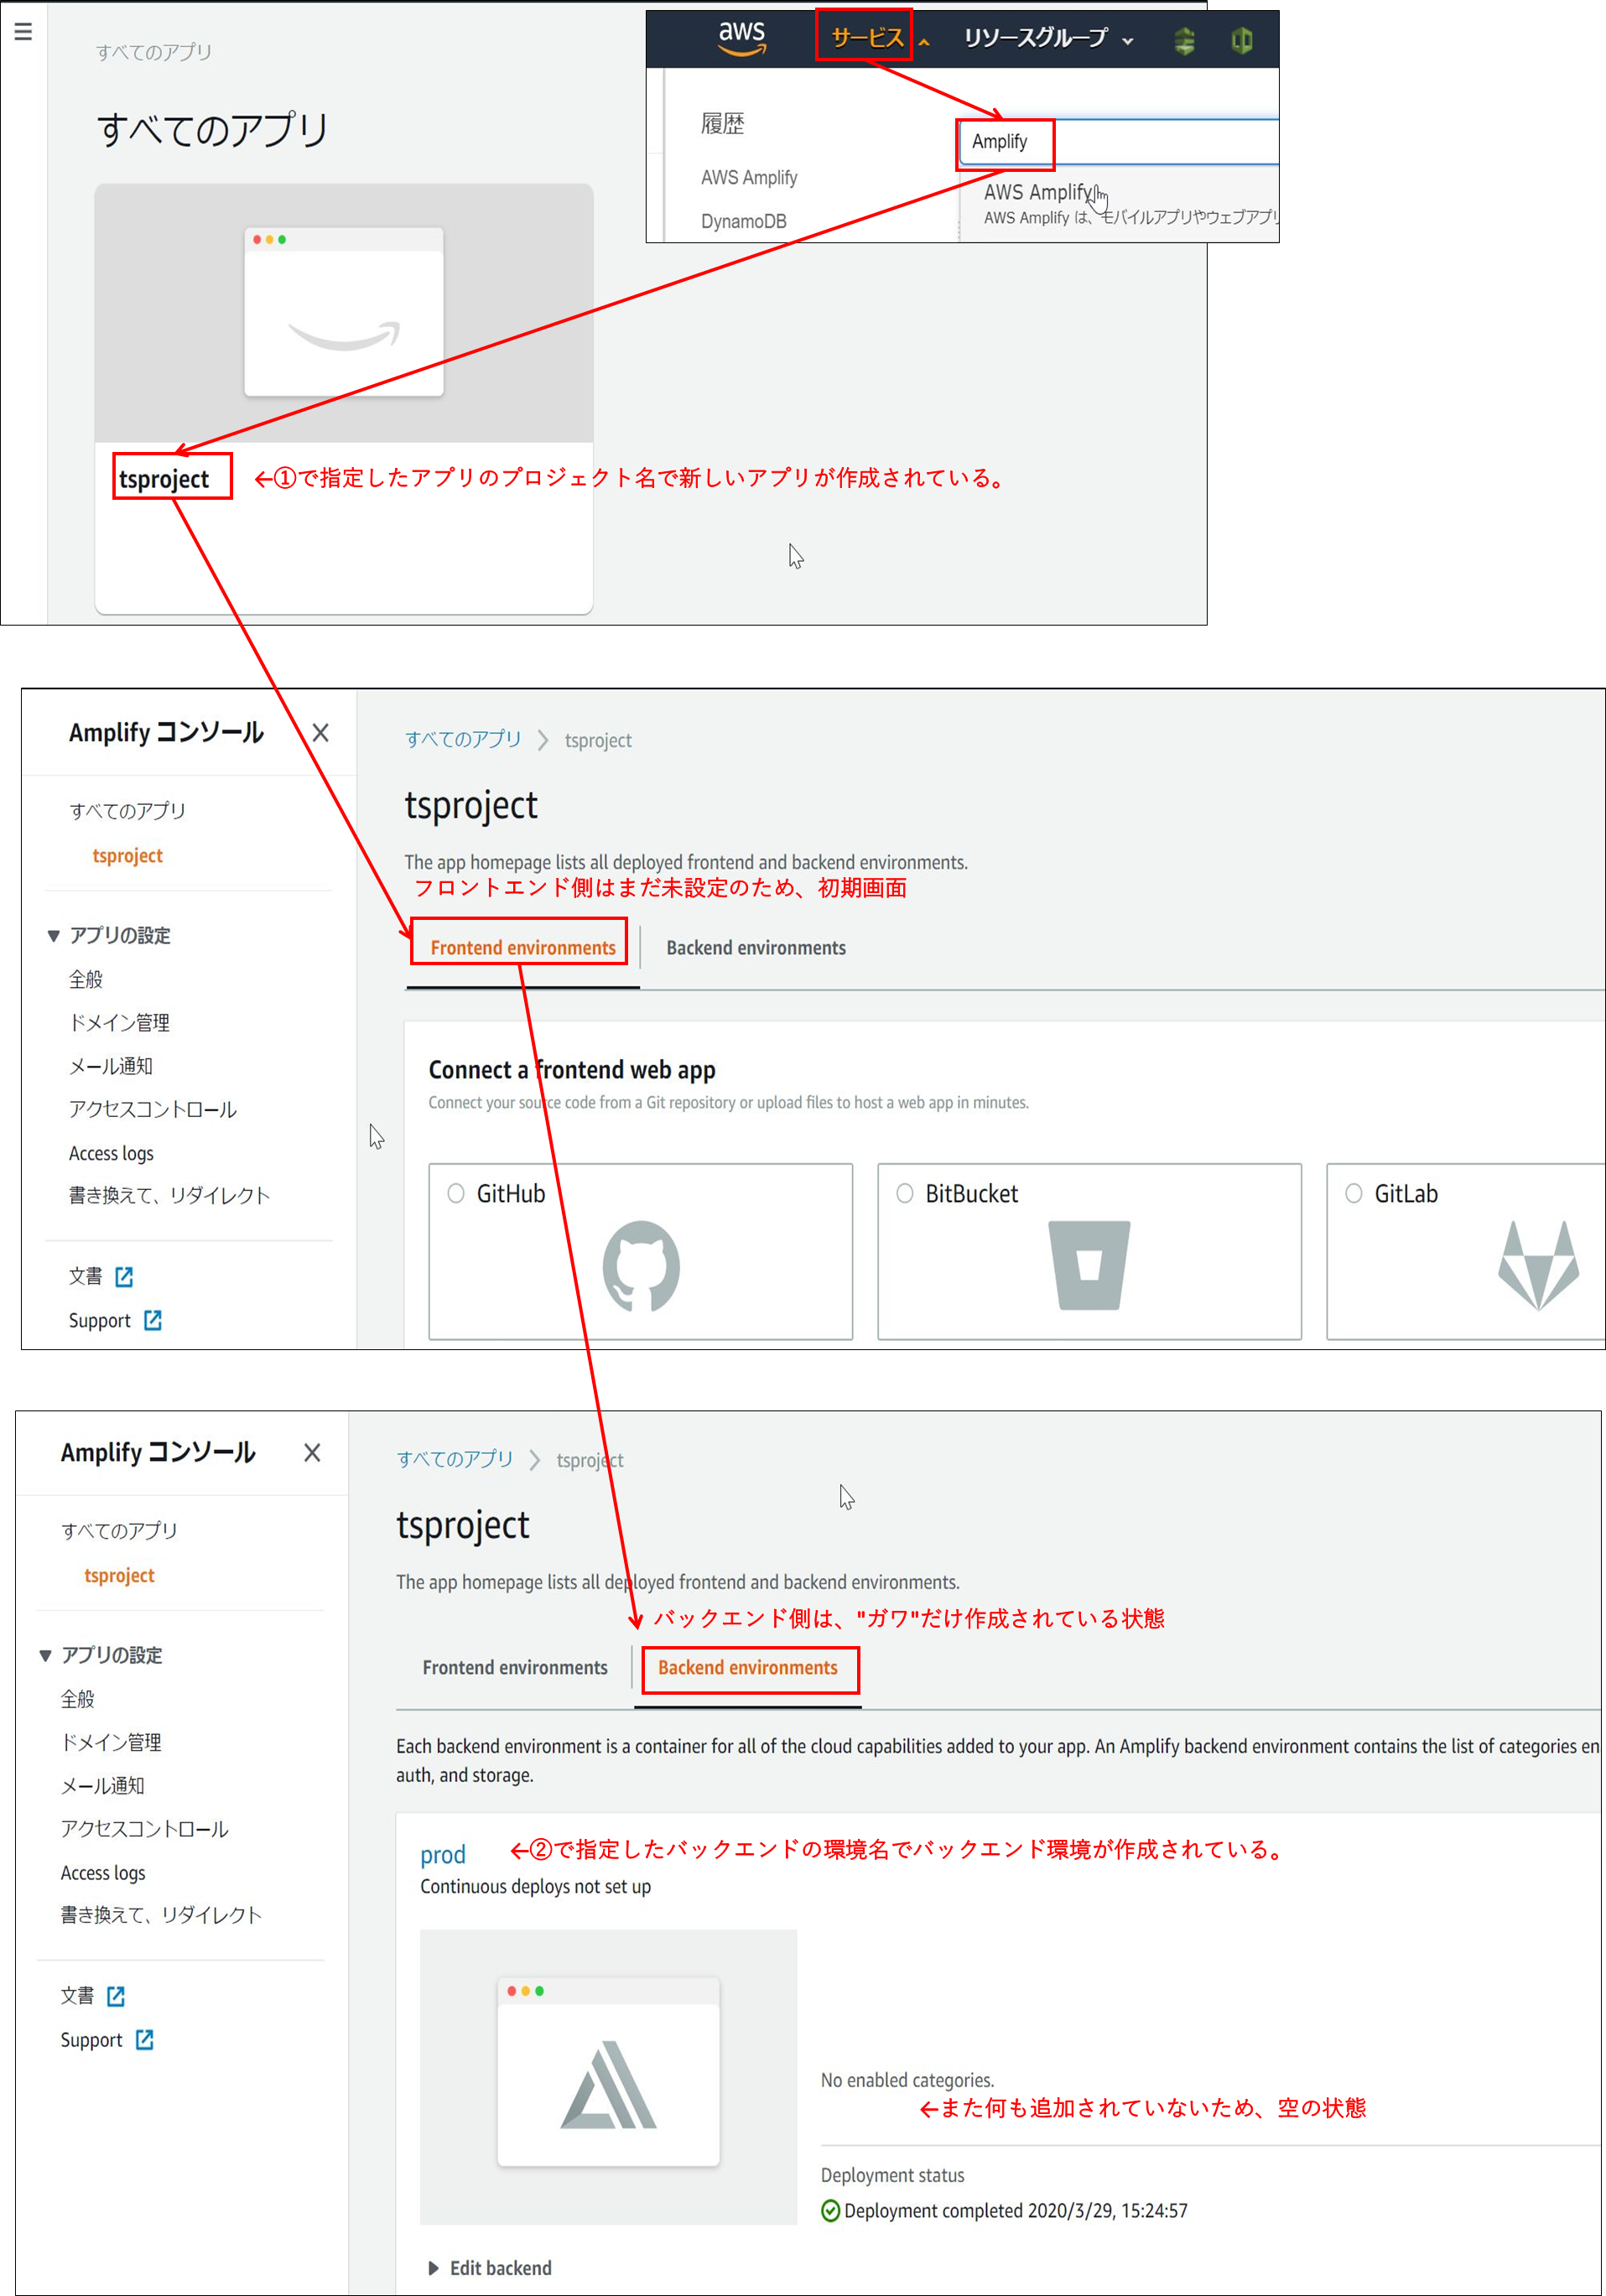1606x2296 pixels.
Task: Select Backend environments tab in bottom window
Action: tap(748, 1668)
